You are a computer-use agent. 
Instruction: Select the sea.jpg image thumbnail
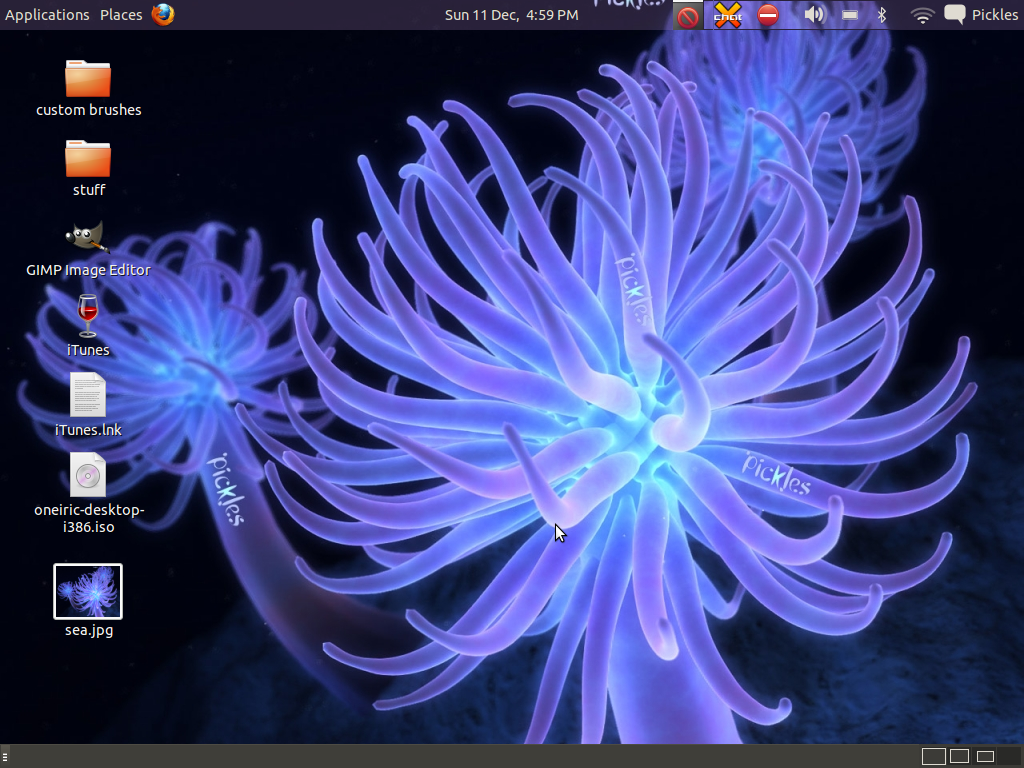point(88,591)
